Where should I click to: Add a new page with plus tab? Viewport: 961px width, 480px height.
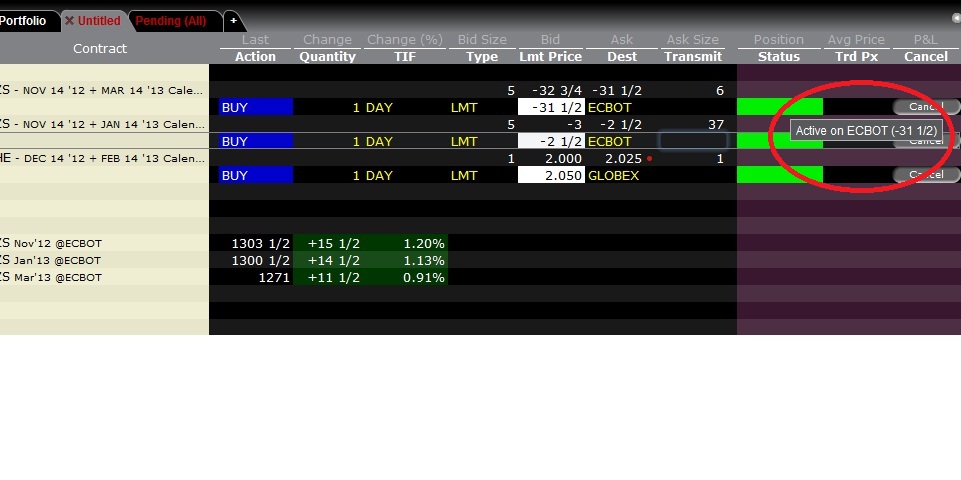tap(234, 21)
